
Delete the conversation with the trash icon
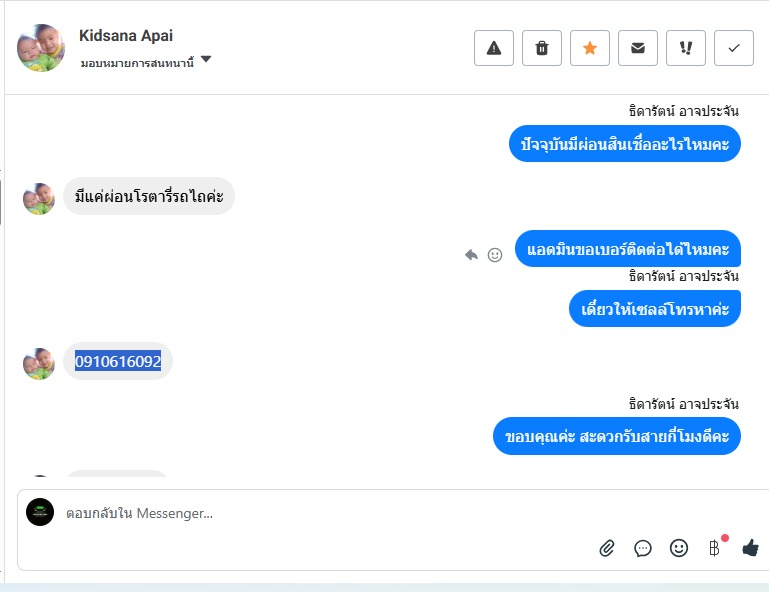(x=542, y=48)
